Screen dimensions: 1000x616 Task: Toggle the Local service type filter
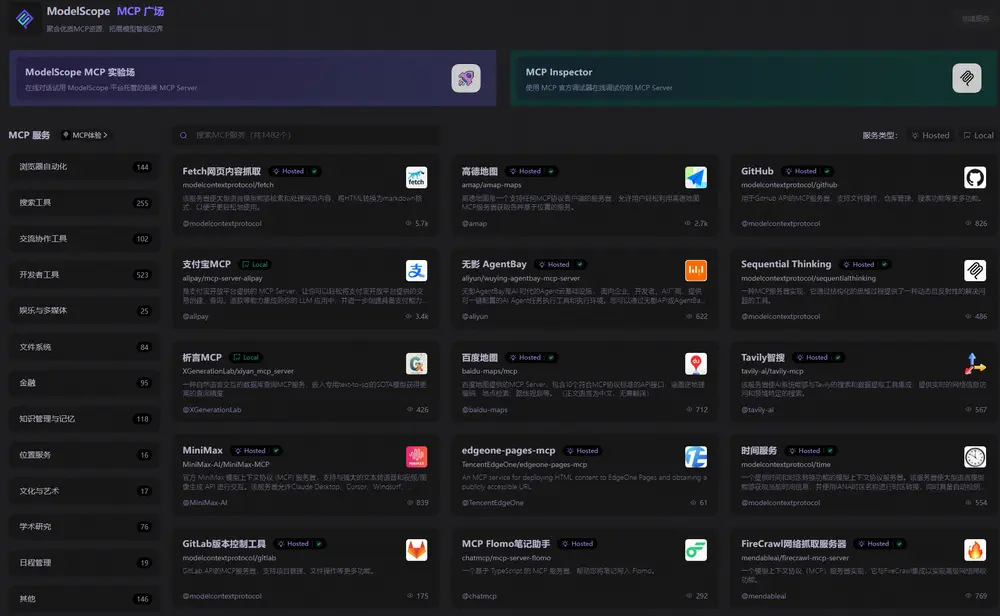coord(978,135)
